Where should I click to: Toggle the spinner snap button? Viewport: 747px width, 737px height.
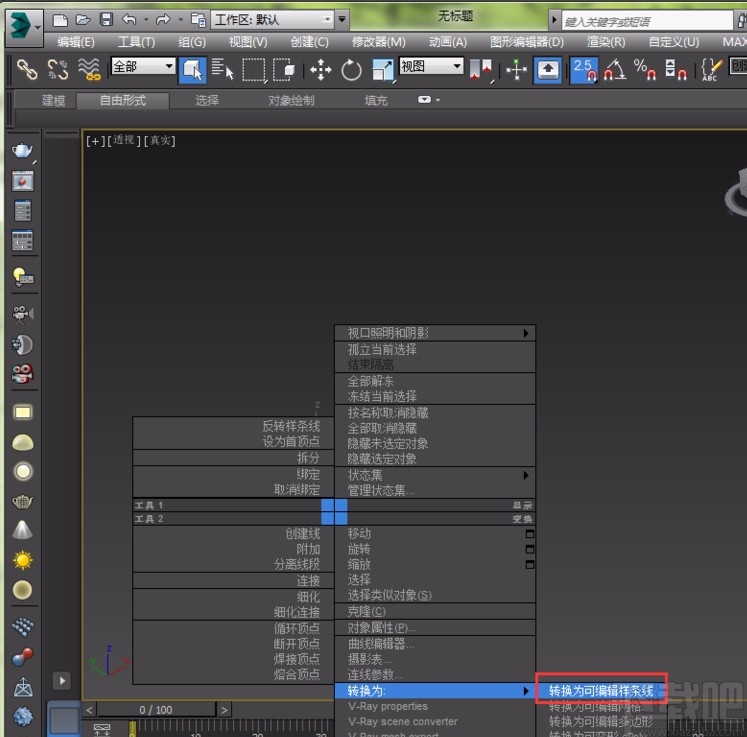click(676, 70)
